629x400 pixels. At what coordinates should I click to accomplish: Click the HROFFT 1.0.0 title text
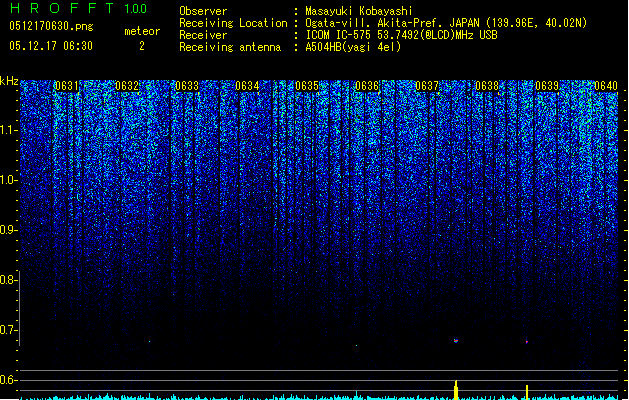point(78,8)
